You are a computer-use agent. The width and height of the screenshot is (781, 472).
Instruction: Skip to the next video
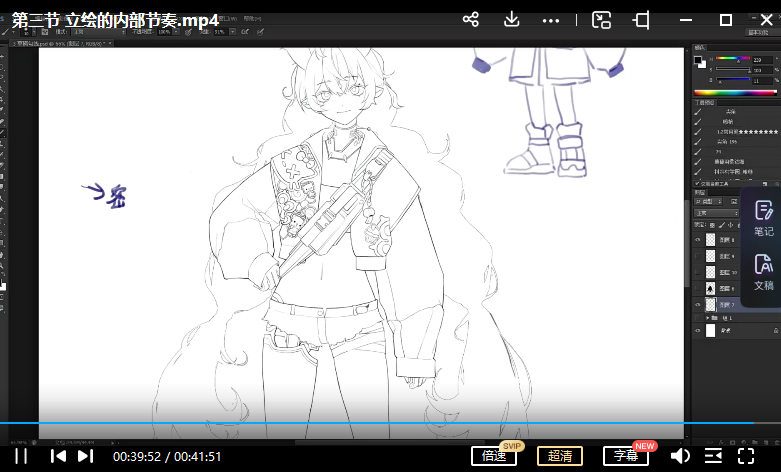click(x=86, y=456)
